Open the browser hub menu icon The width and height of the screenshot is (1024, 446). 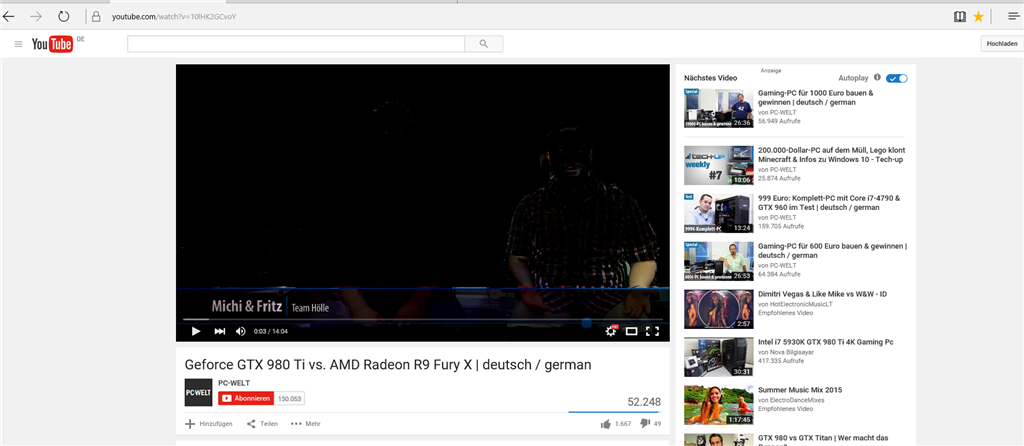[1014, 16]
